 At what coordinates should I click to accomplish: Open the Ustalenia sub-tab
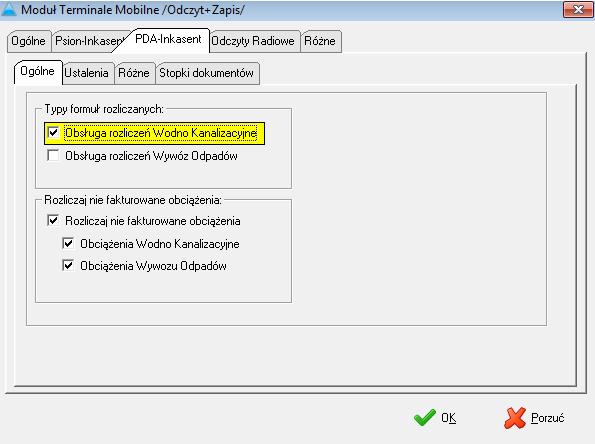(x=87, y=73)
